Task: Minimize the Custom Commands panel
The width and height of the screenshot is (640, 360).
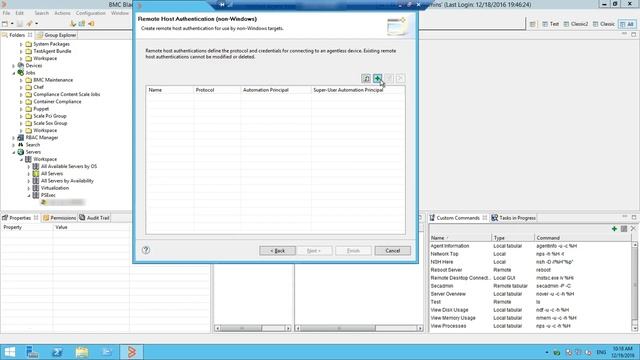Action: [624, 217]
